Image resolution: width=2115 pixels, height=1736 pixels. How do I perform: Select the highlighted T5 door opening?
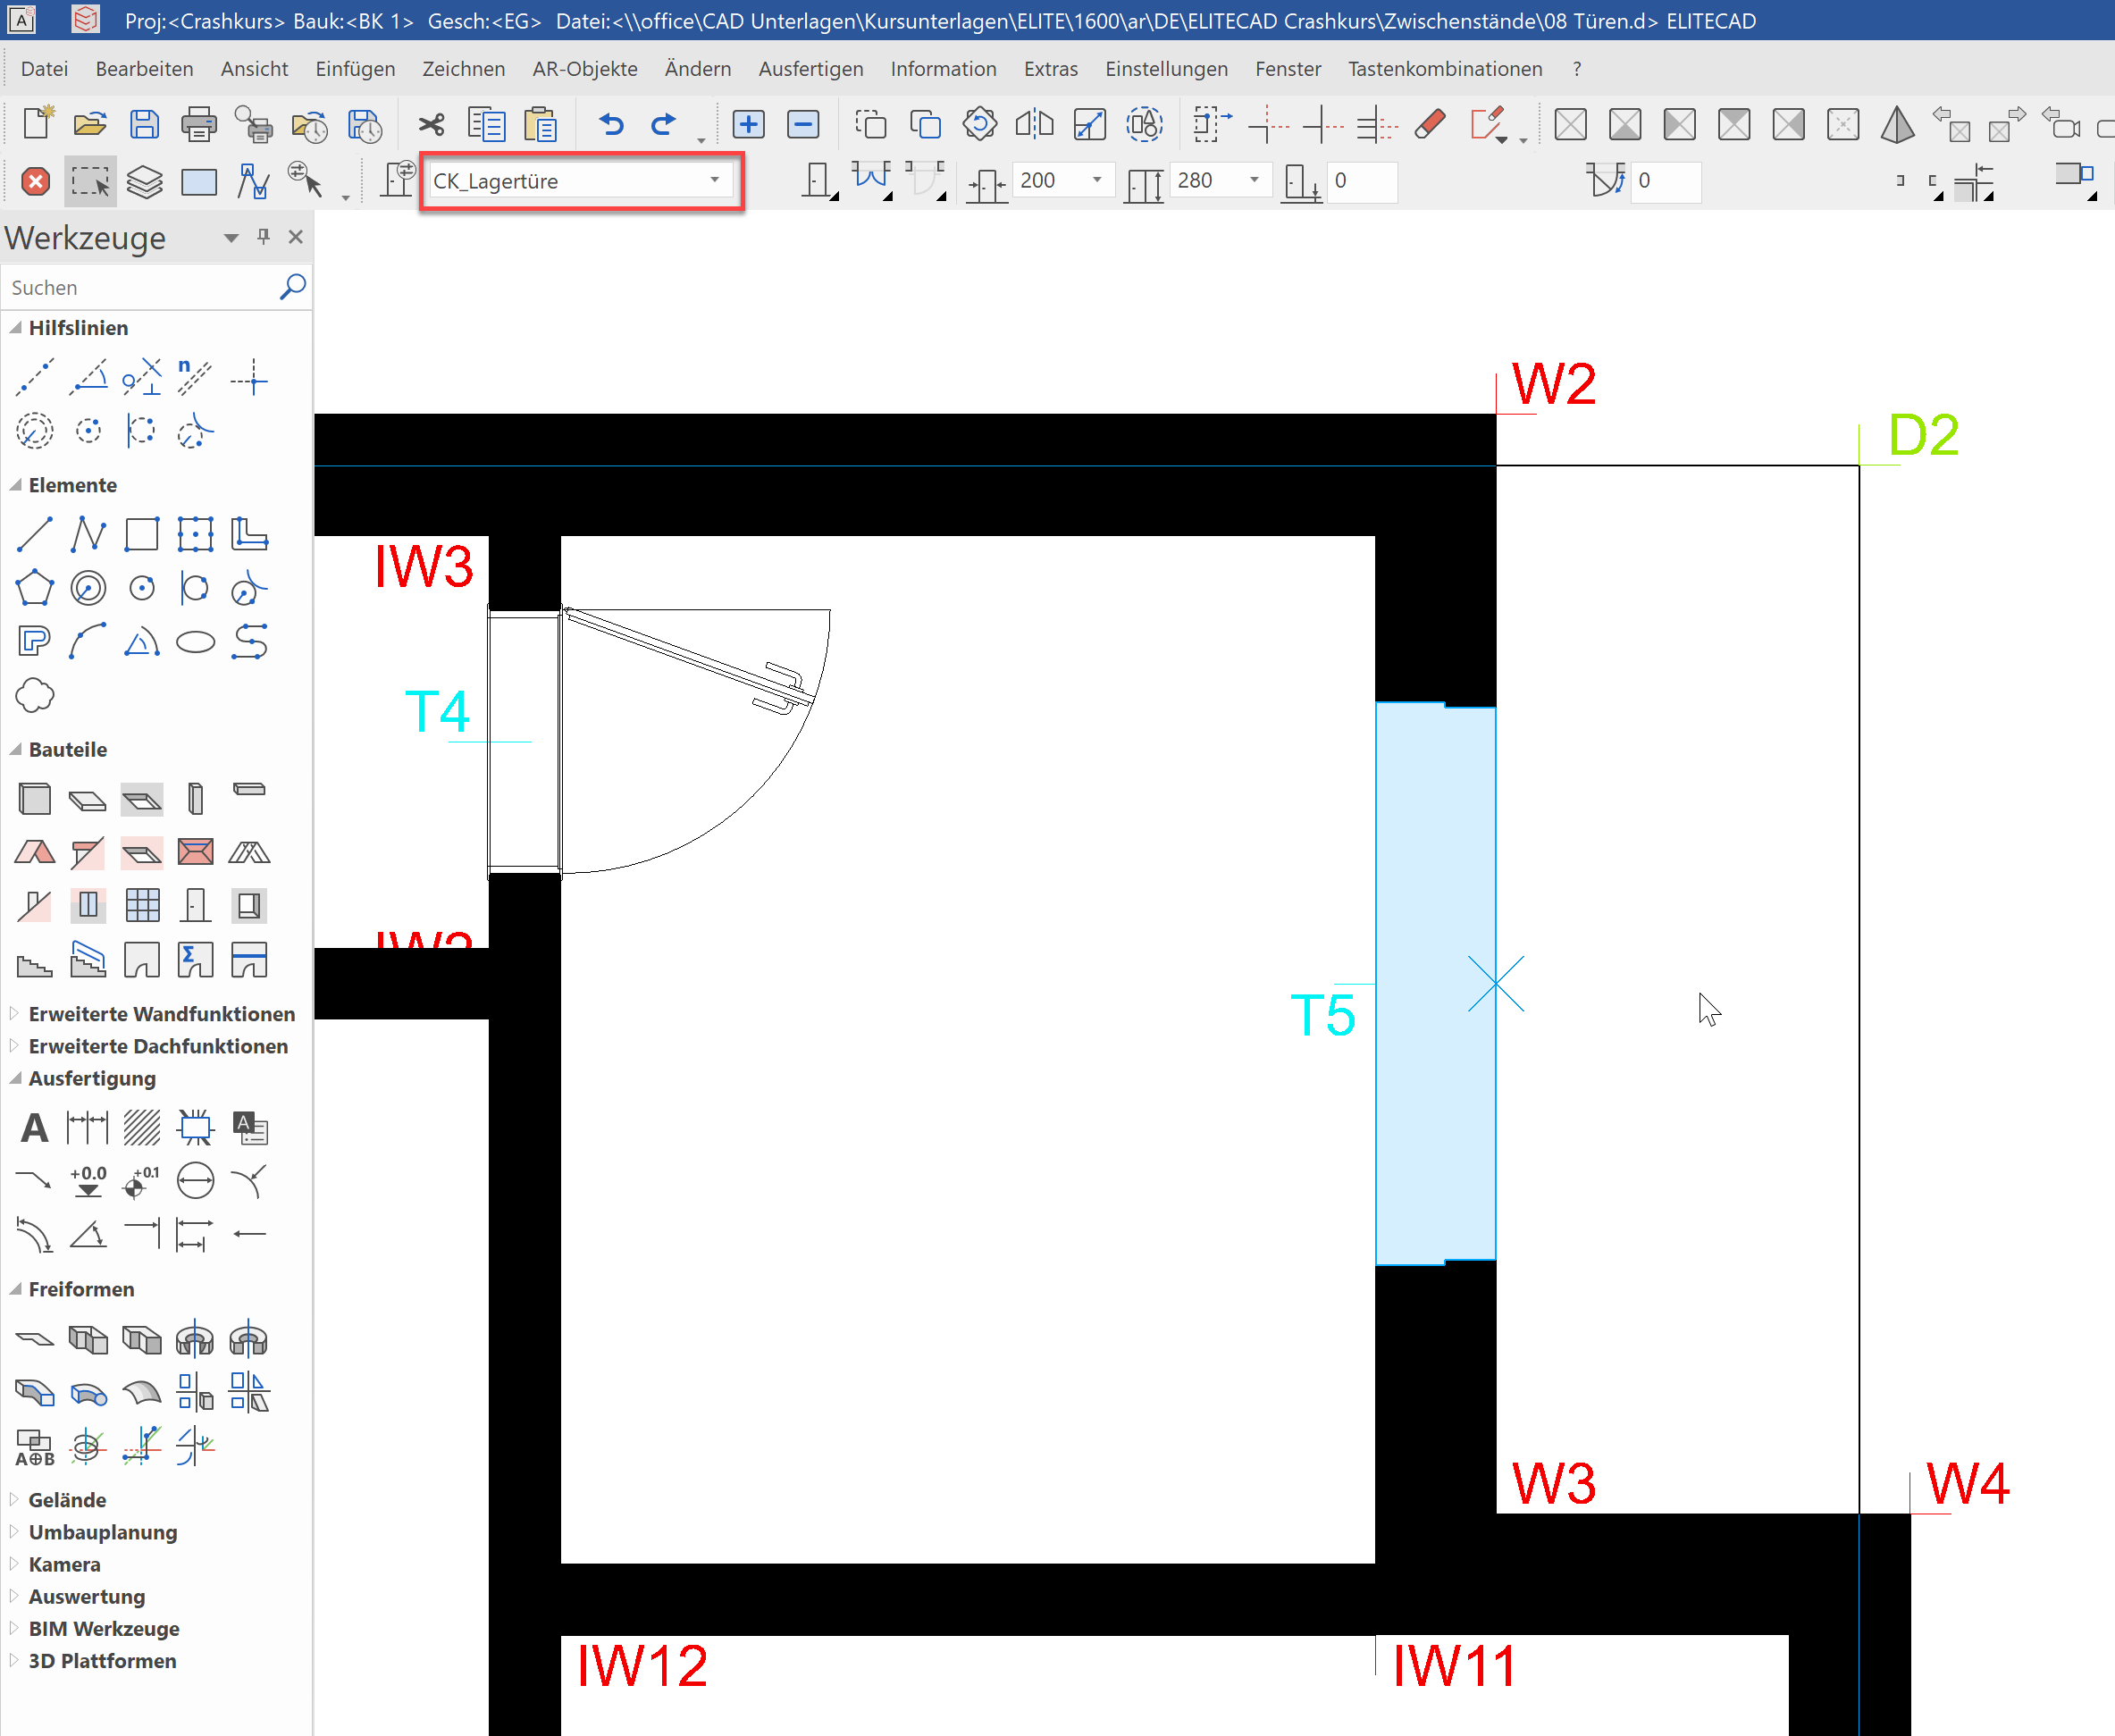[x=1435, y=983]
